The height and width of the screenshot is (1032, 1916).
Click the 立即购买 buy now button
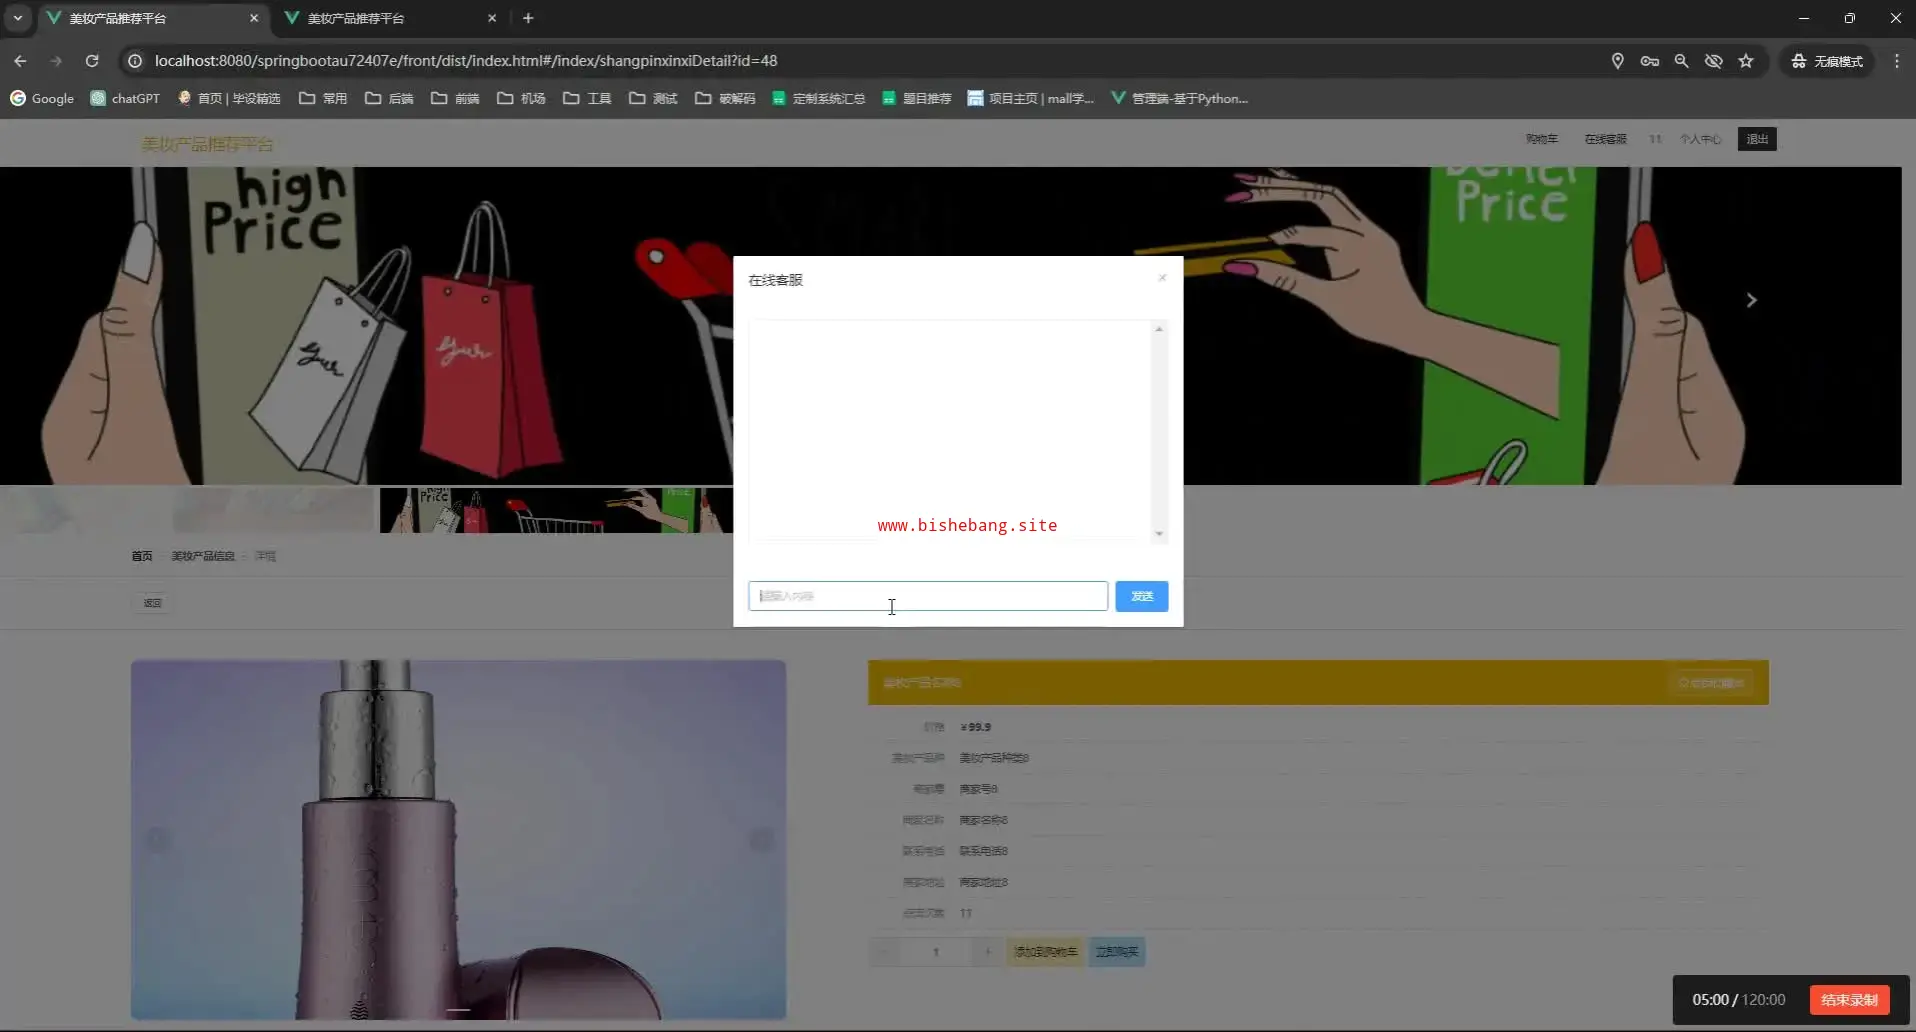pyautogui.click(x=1117, y=952)
